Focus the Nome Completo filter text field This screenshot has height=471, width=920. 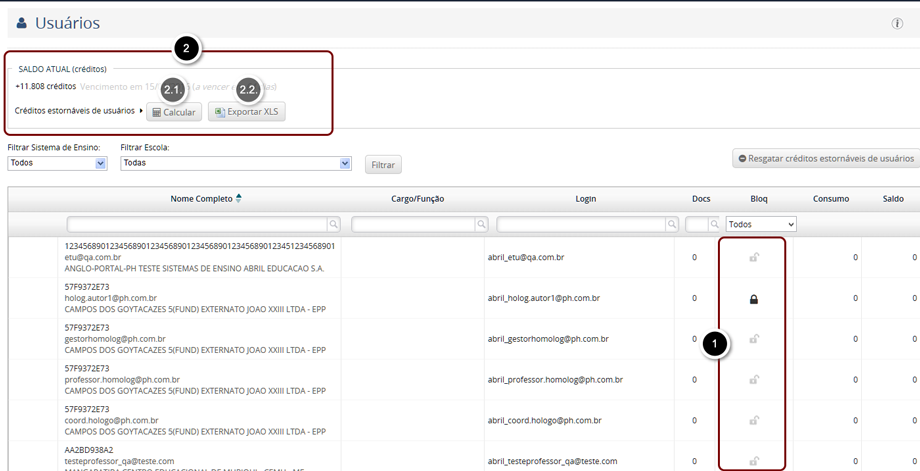(x=197, y=225)
